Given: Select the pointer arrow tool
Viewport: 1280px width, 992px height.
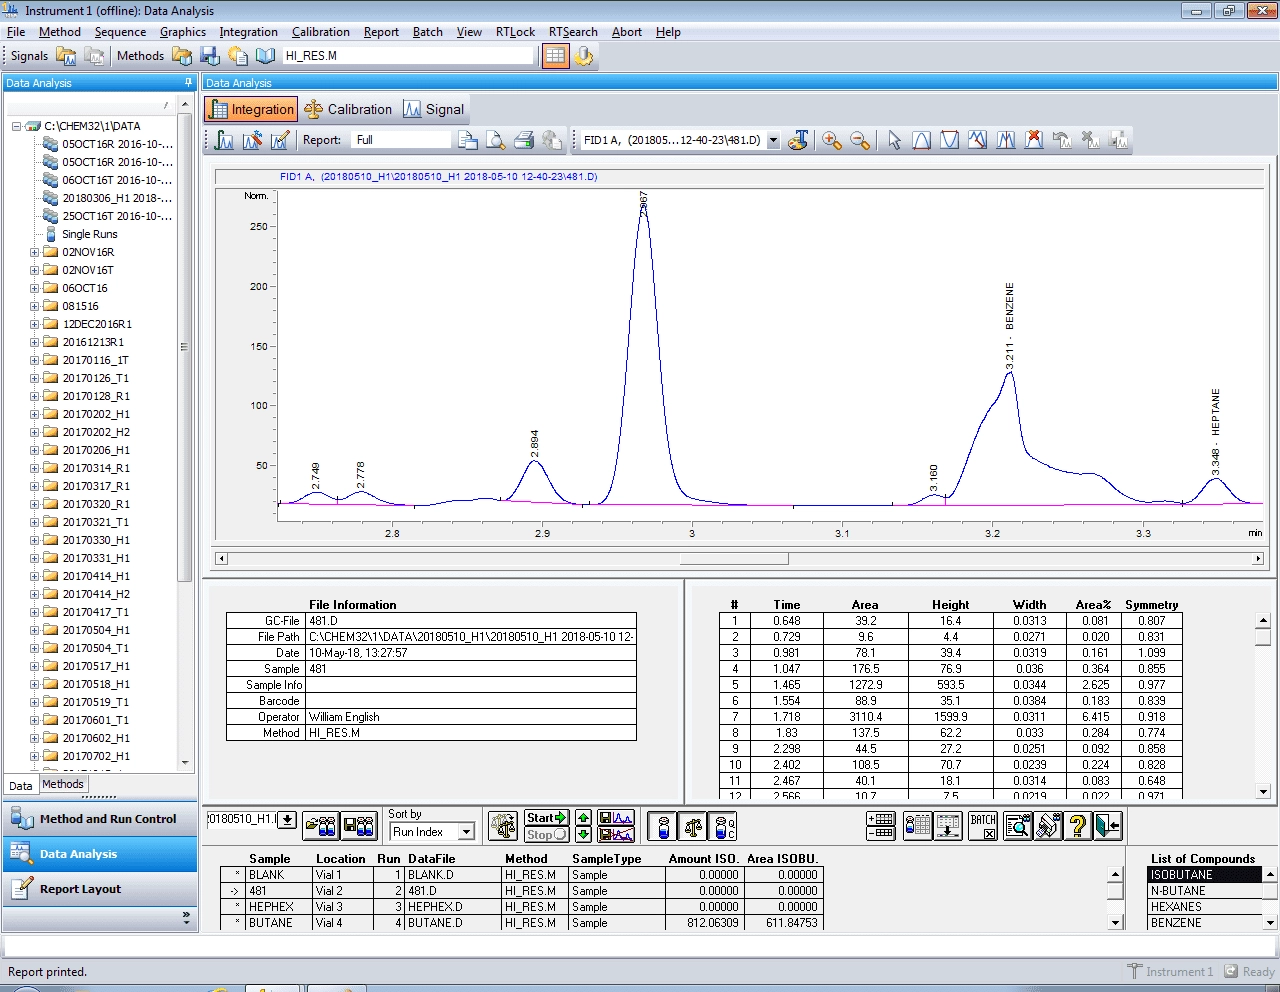Looking at the screenshot, I should click(894, 141).
